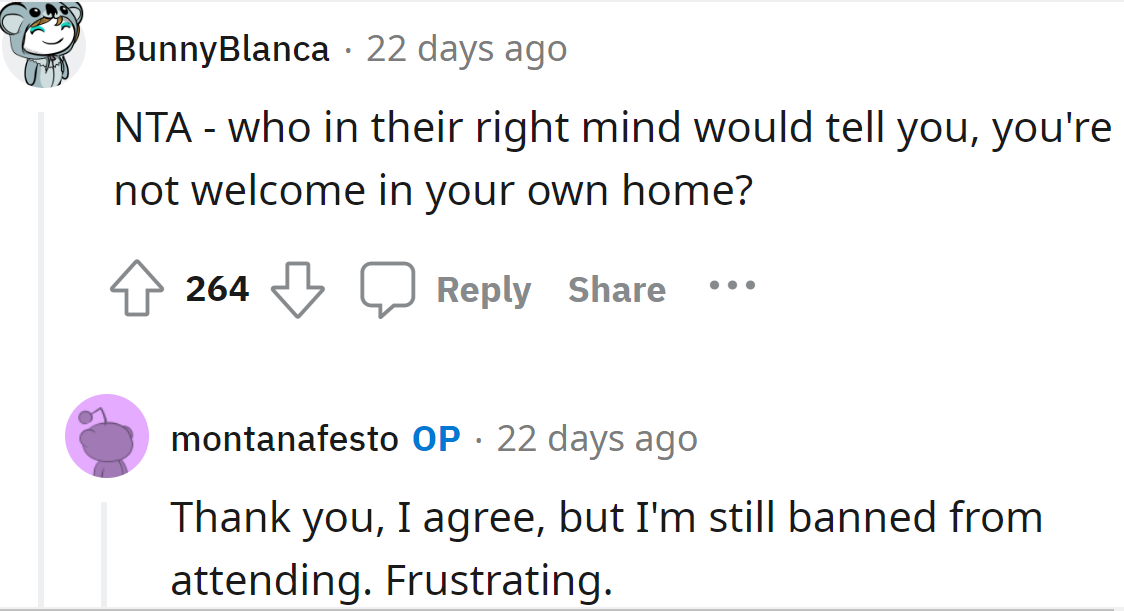
Task: Click montanafesto's purple Snoo avatar
Action: 107,436
